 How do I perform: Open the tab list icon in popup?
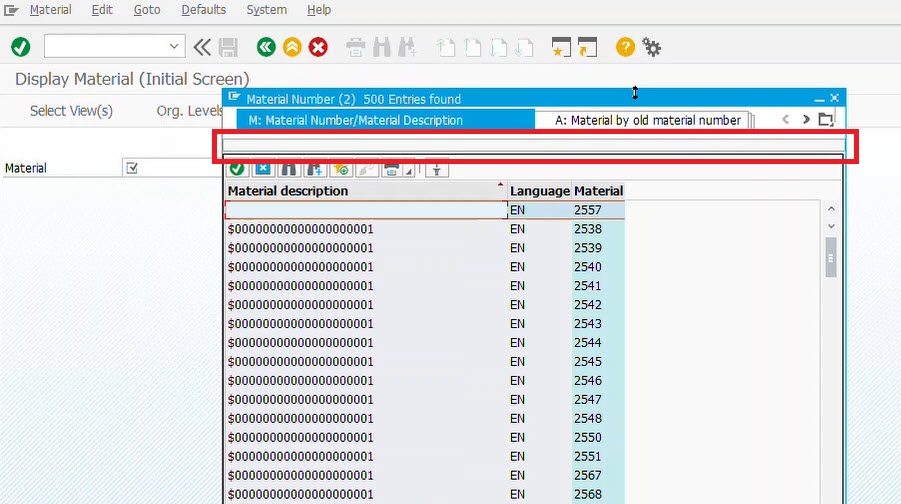[826, 120]
